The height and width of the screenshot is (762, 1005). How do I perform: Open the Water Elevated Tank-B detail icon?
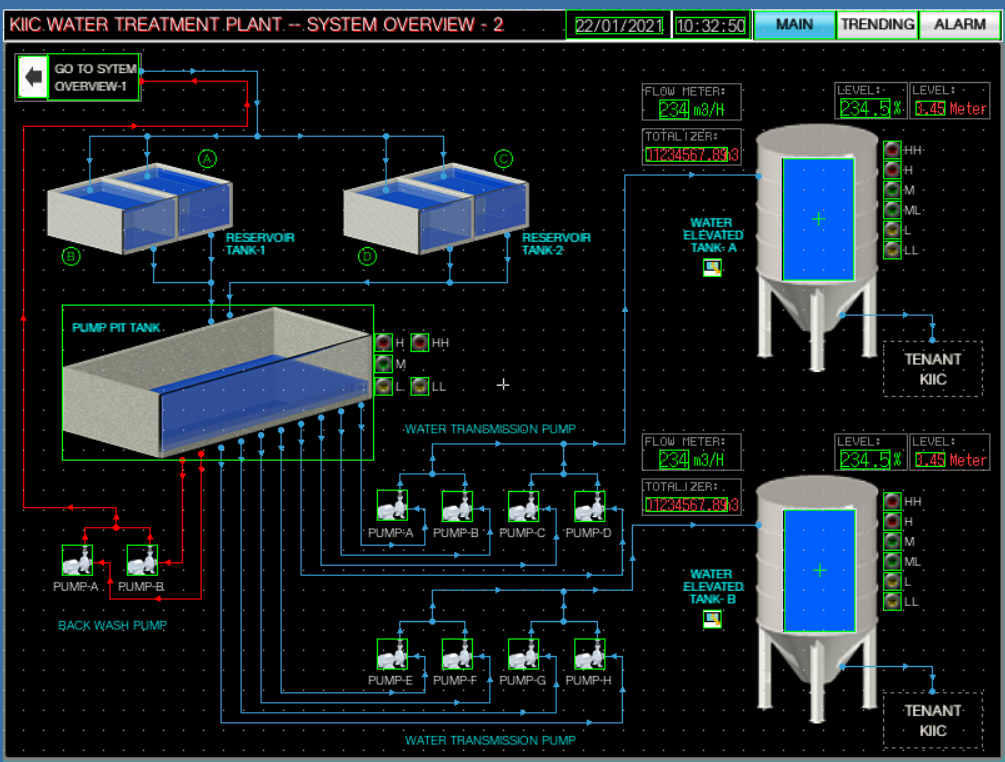pyautogui.click(x=712, y=619)
